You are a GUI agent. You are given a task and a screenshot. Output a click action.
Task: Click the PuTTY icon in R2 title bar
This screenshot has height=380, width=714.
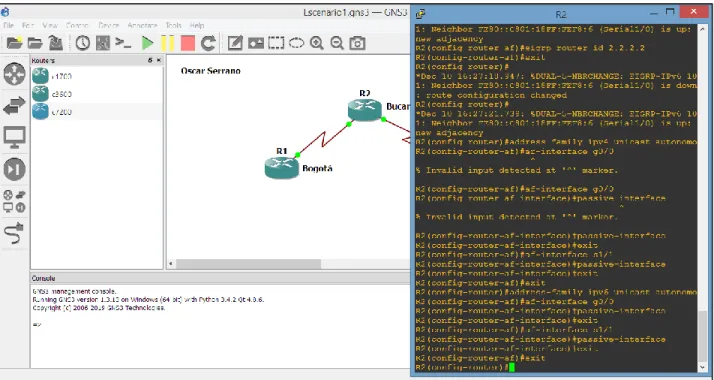point(420,14)
